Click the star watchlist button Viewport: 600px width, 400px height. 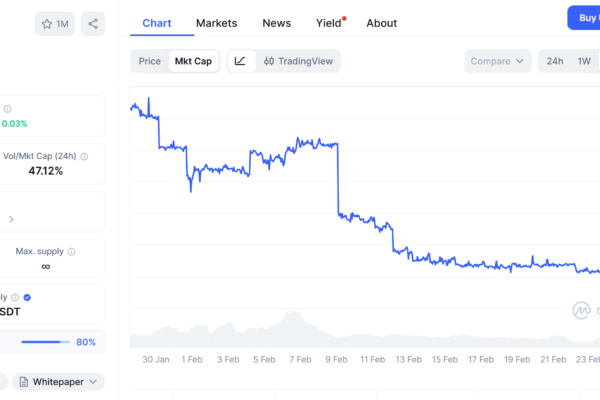pyautogui.click(x=54, y=23)
